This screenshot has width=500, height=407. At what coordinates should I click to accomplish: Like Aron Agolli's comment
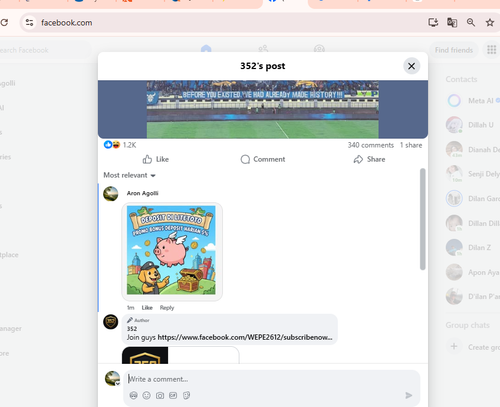[x=147, y=308]
